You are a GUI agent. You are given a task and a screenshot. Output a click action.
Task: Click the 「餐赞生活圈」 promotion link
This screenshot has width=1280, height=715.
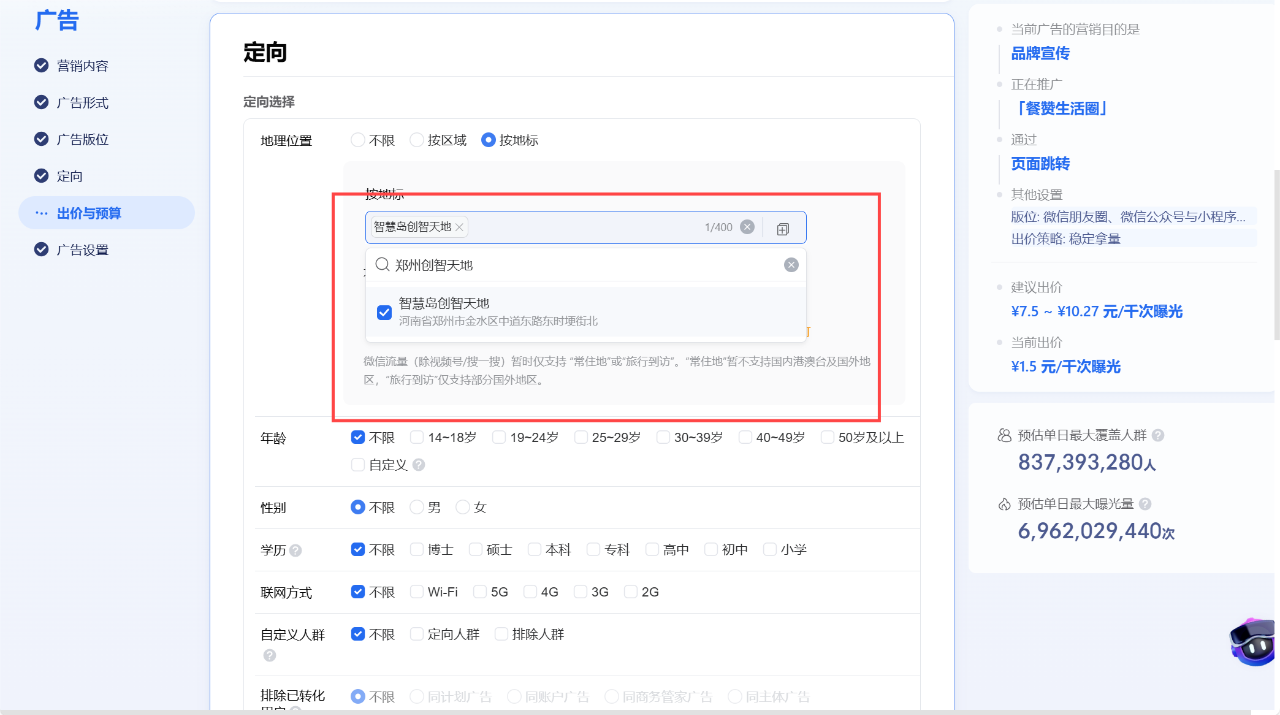coord(1059,108)
